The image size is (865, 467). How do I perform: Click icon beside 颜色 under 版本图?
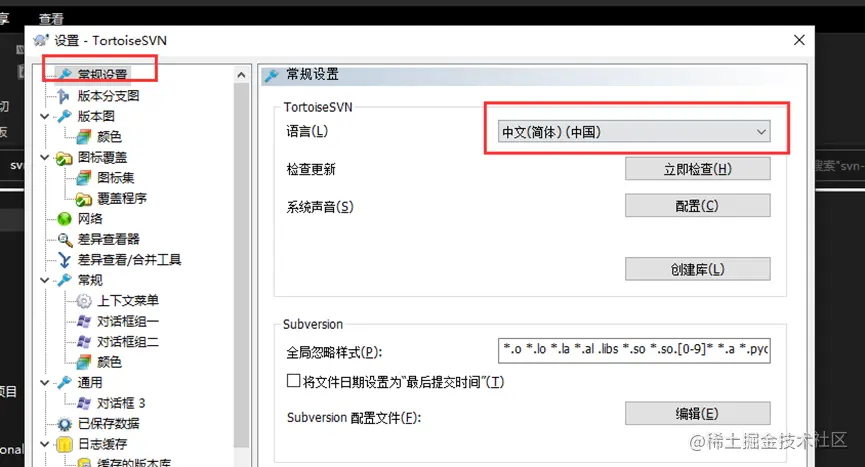(84, 136)
